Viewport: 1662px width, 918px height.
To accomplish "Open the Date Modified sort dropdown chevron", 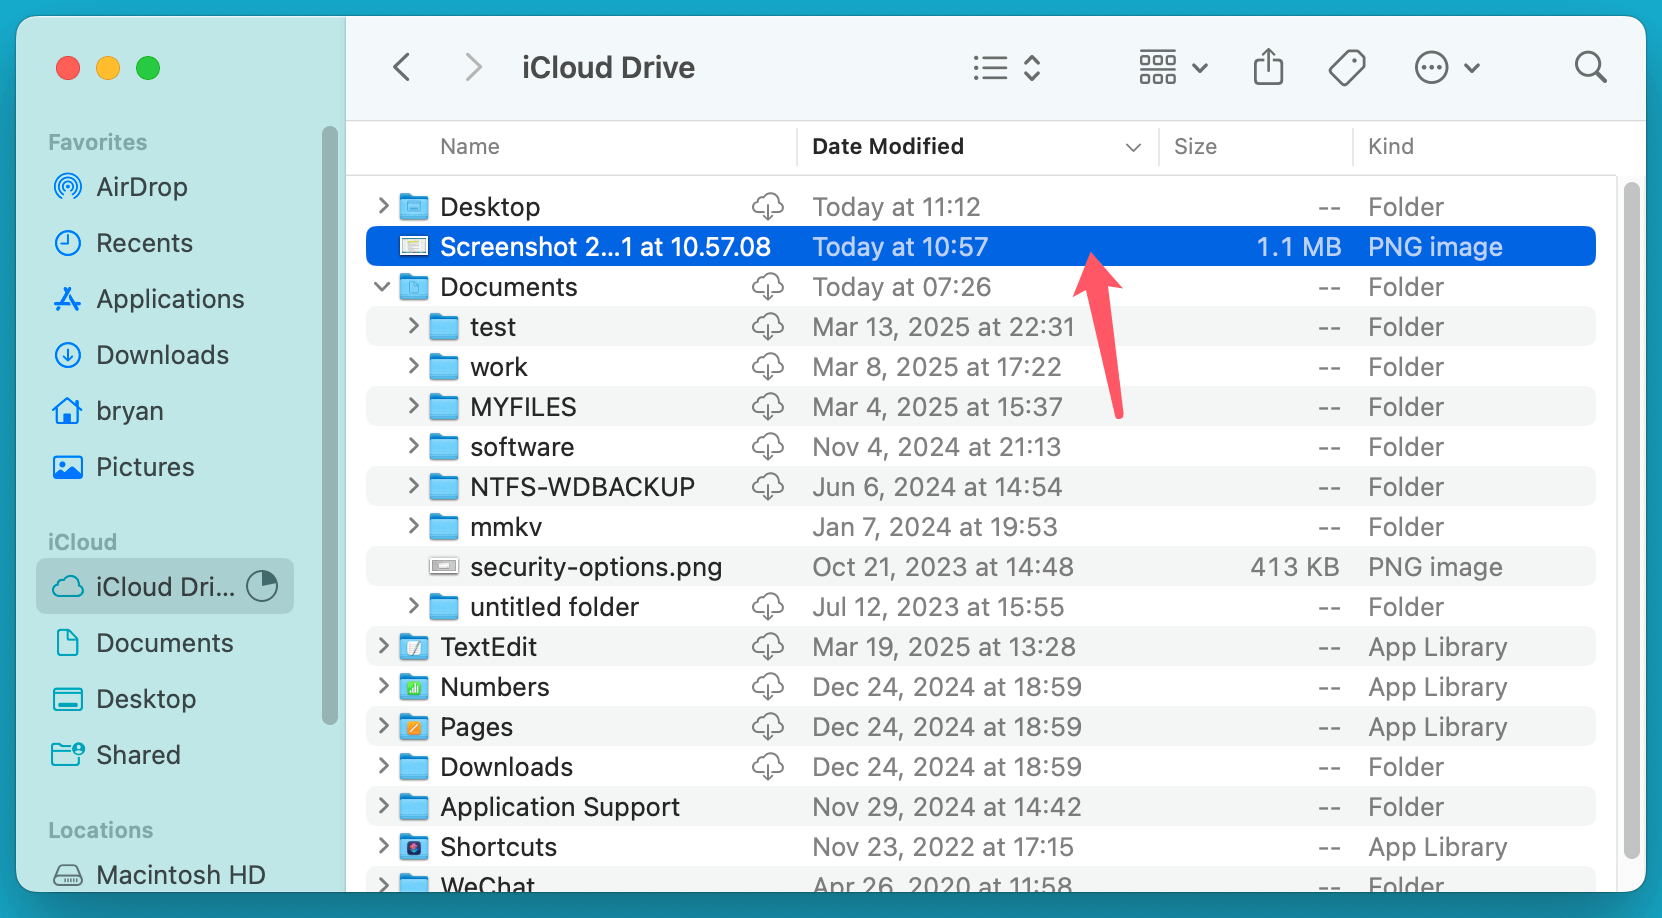I will (1132, 146).
